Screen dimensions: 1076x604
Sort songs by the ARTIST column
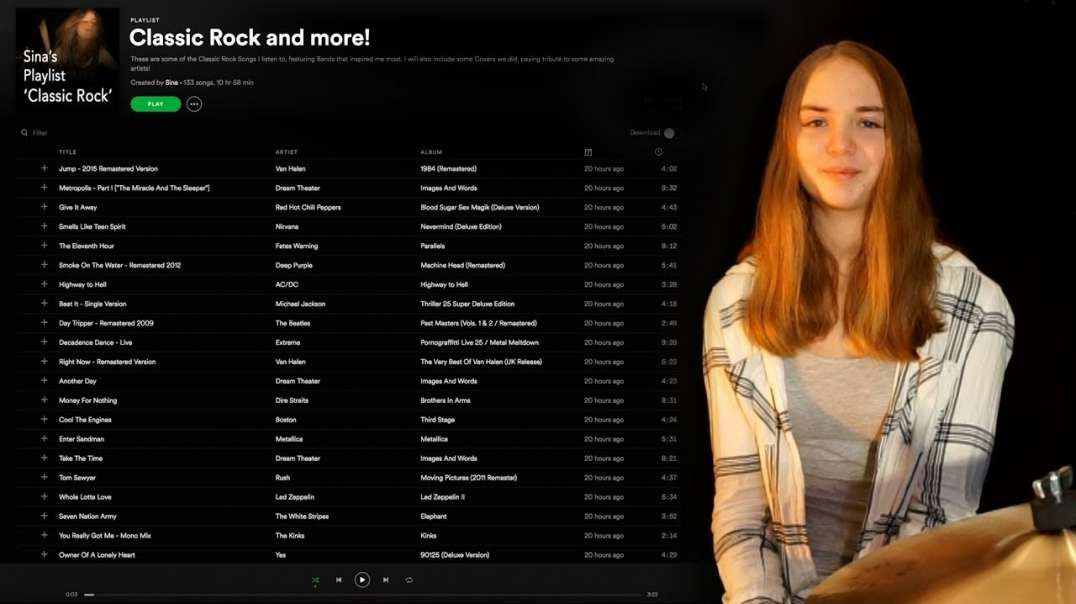(x=285, y=150)
